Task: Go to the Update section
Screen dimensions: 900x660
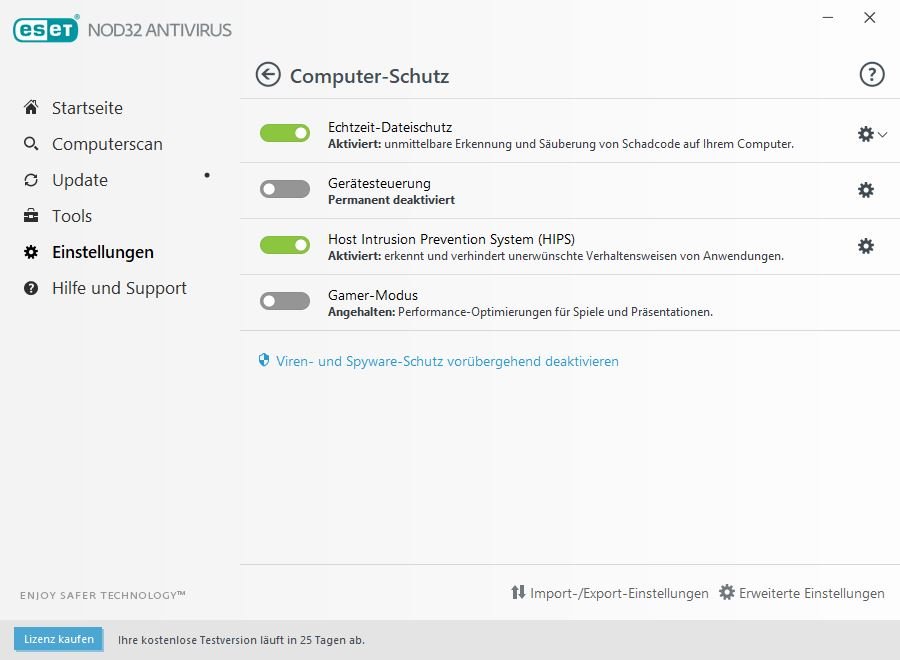Action: 80,180
